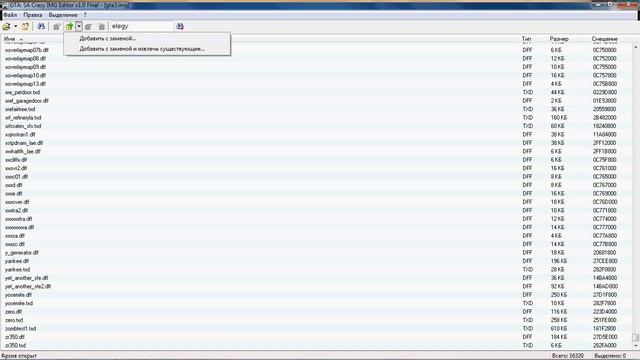Select file yosemite.dff

click(x=18, y=295)
